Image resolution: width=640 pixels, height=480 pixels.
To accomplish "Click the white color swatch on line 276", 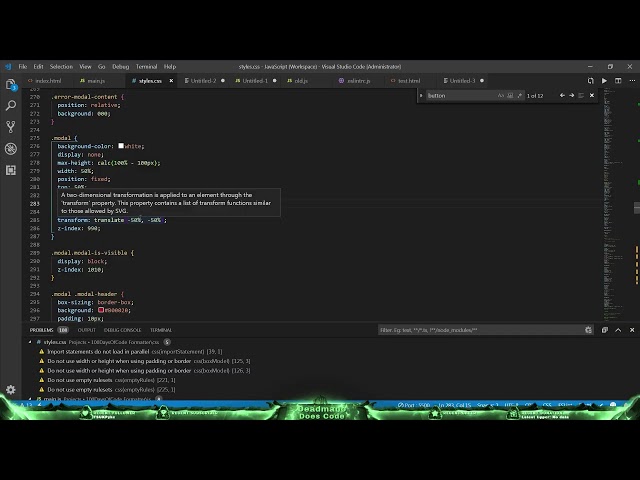I will [x=121, y=146].
